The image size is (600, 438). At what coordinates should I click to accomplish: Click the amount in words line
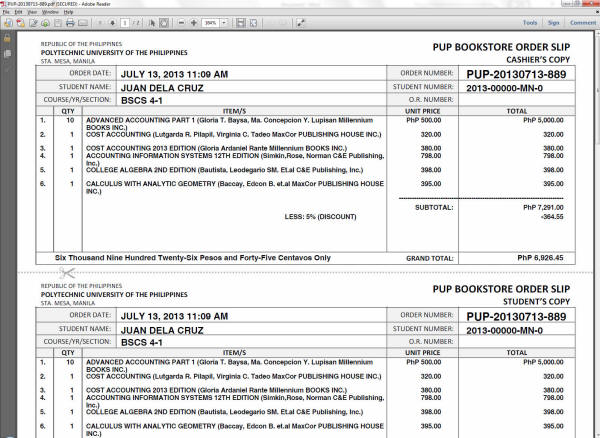pyautogui.click(x=192, y=258)
